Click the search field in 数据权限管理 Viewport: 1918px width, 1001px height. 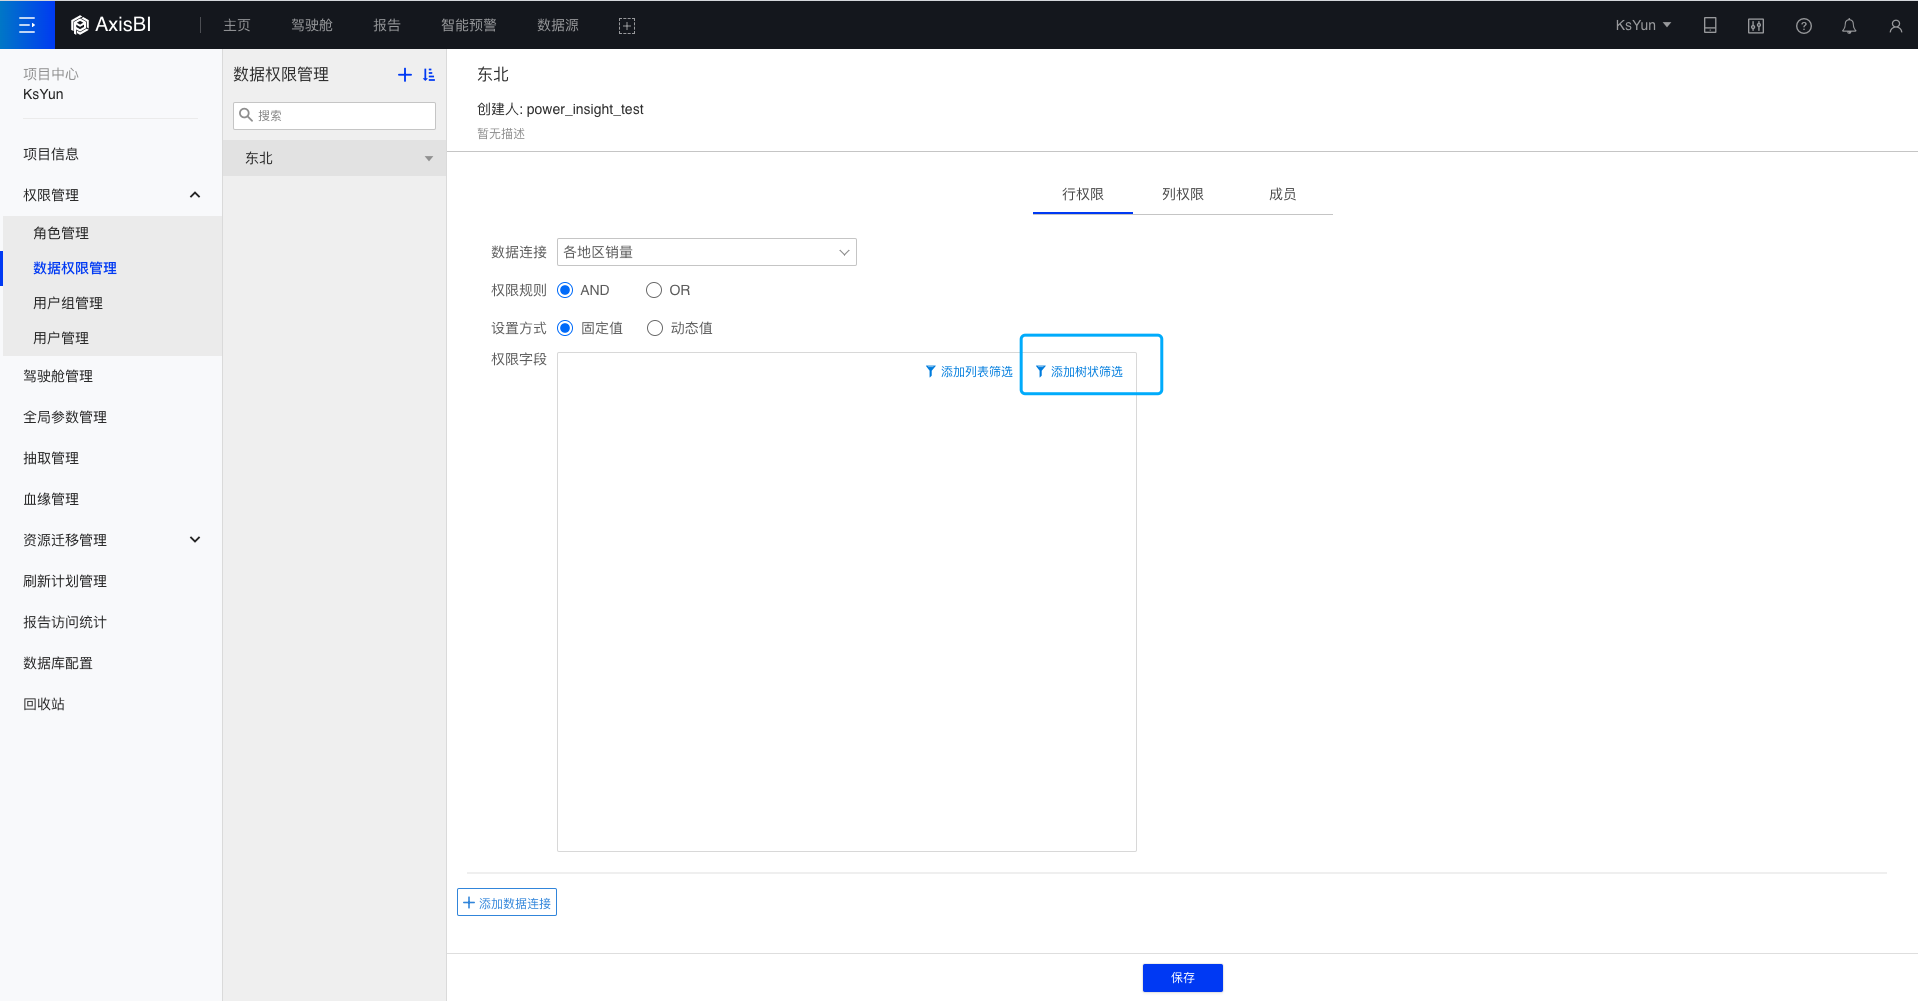coord(340,116)
